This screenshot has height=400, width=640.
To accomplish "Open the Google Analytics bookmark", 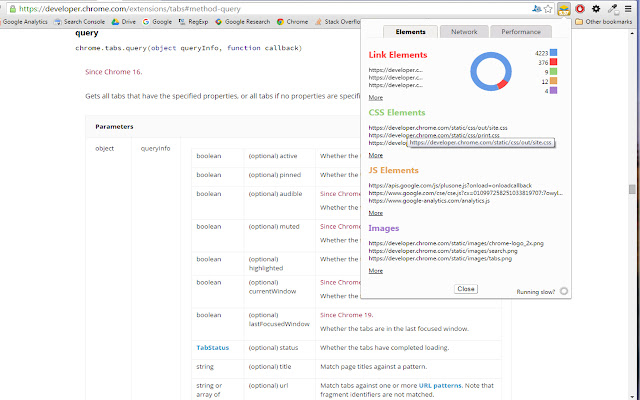I will tap(26, 21).
